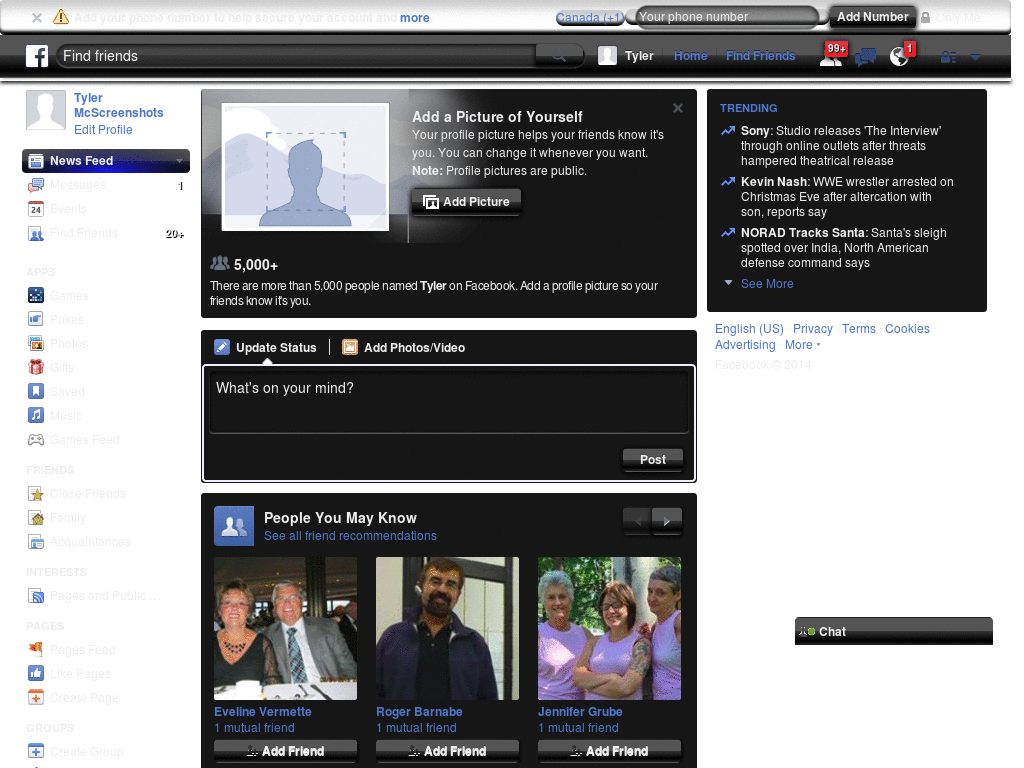
Task: Click the Add Number button
Action: point(872,17)
